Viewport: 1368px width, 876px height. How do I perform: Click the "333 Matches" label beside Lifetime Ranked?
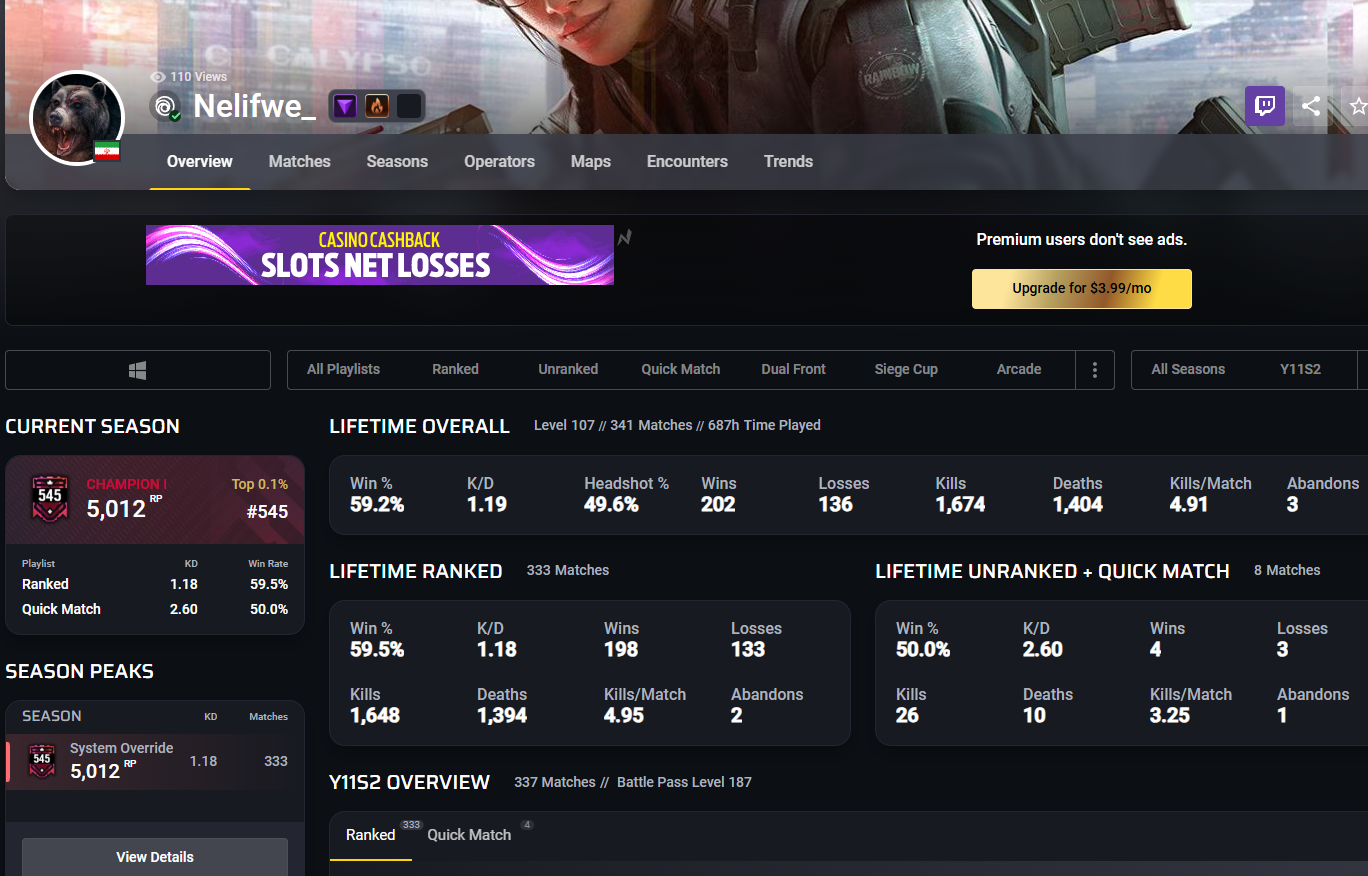tap(568, 570)
